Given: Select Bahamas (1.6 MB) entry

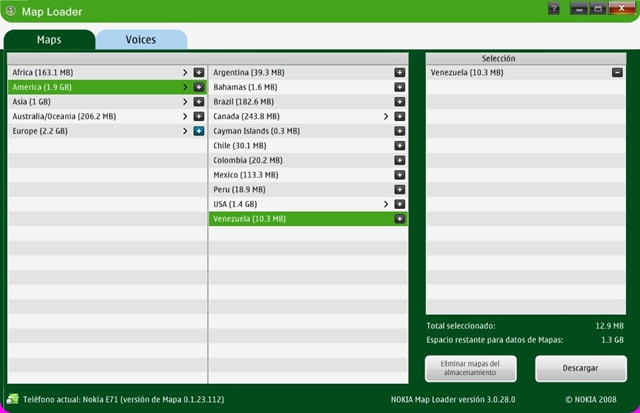Looking at the screenshot, I should tap(308, 87).
